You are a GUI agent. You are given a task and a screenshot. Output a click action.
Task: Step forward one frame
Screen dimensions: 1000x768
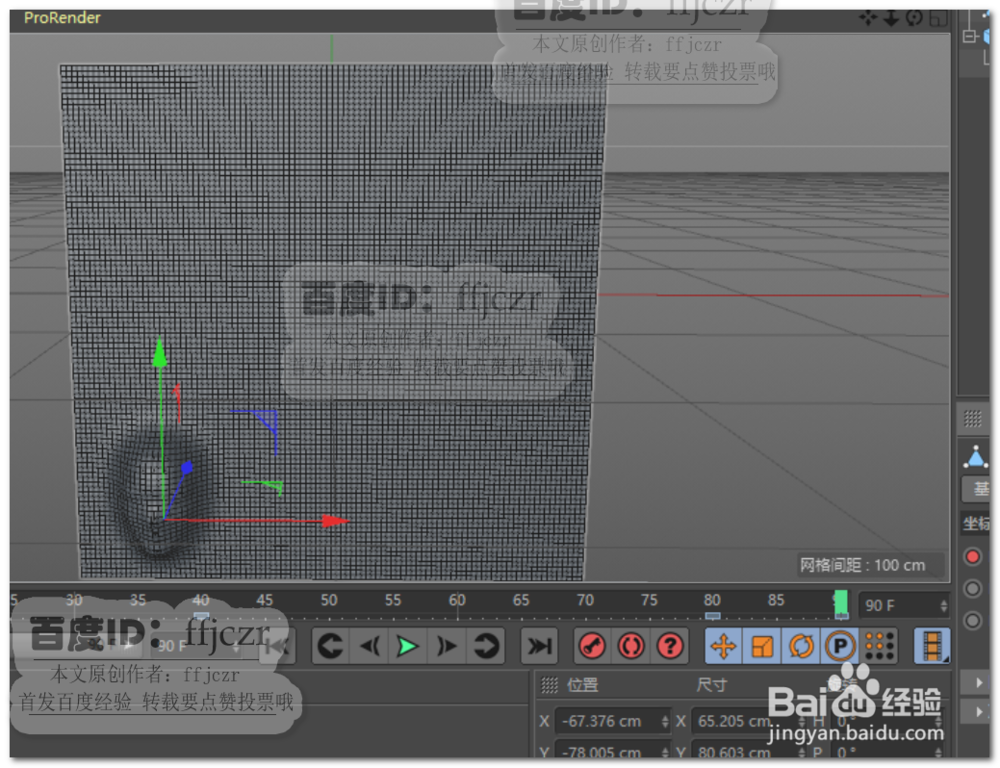(x=447, y=646)
